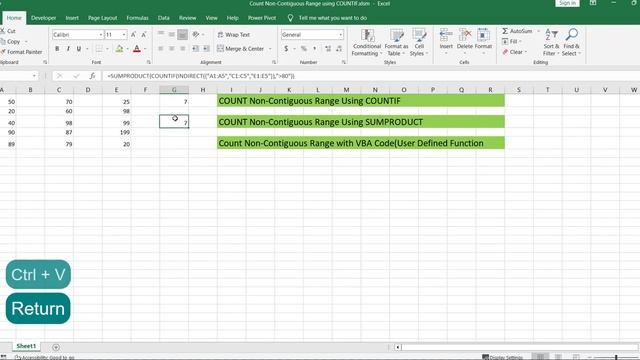Toggle Wrap Text
This screenshot has width=640, height=360.
coord(233,35)
